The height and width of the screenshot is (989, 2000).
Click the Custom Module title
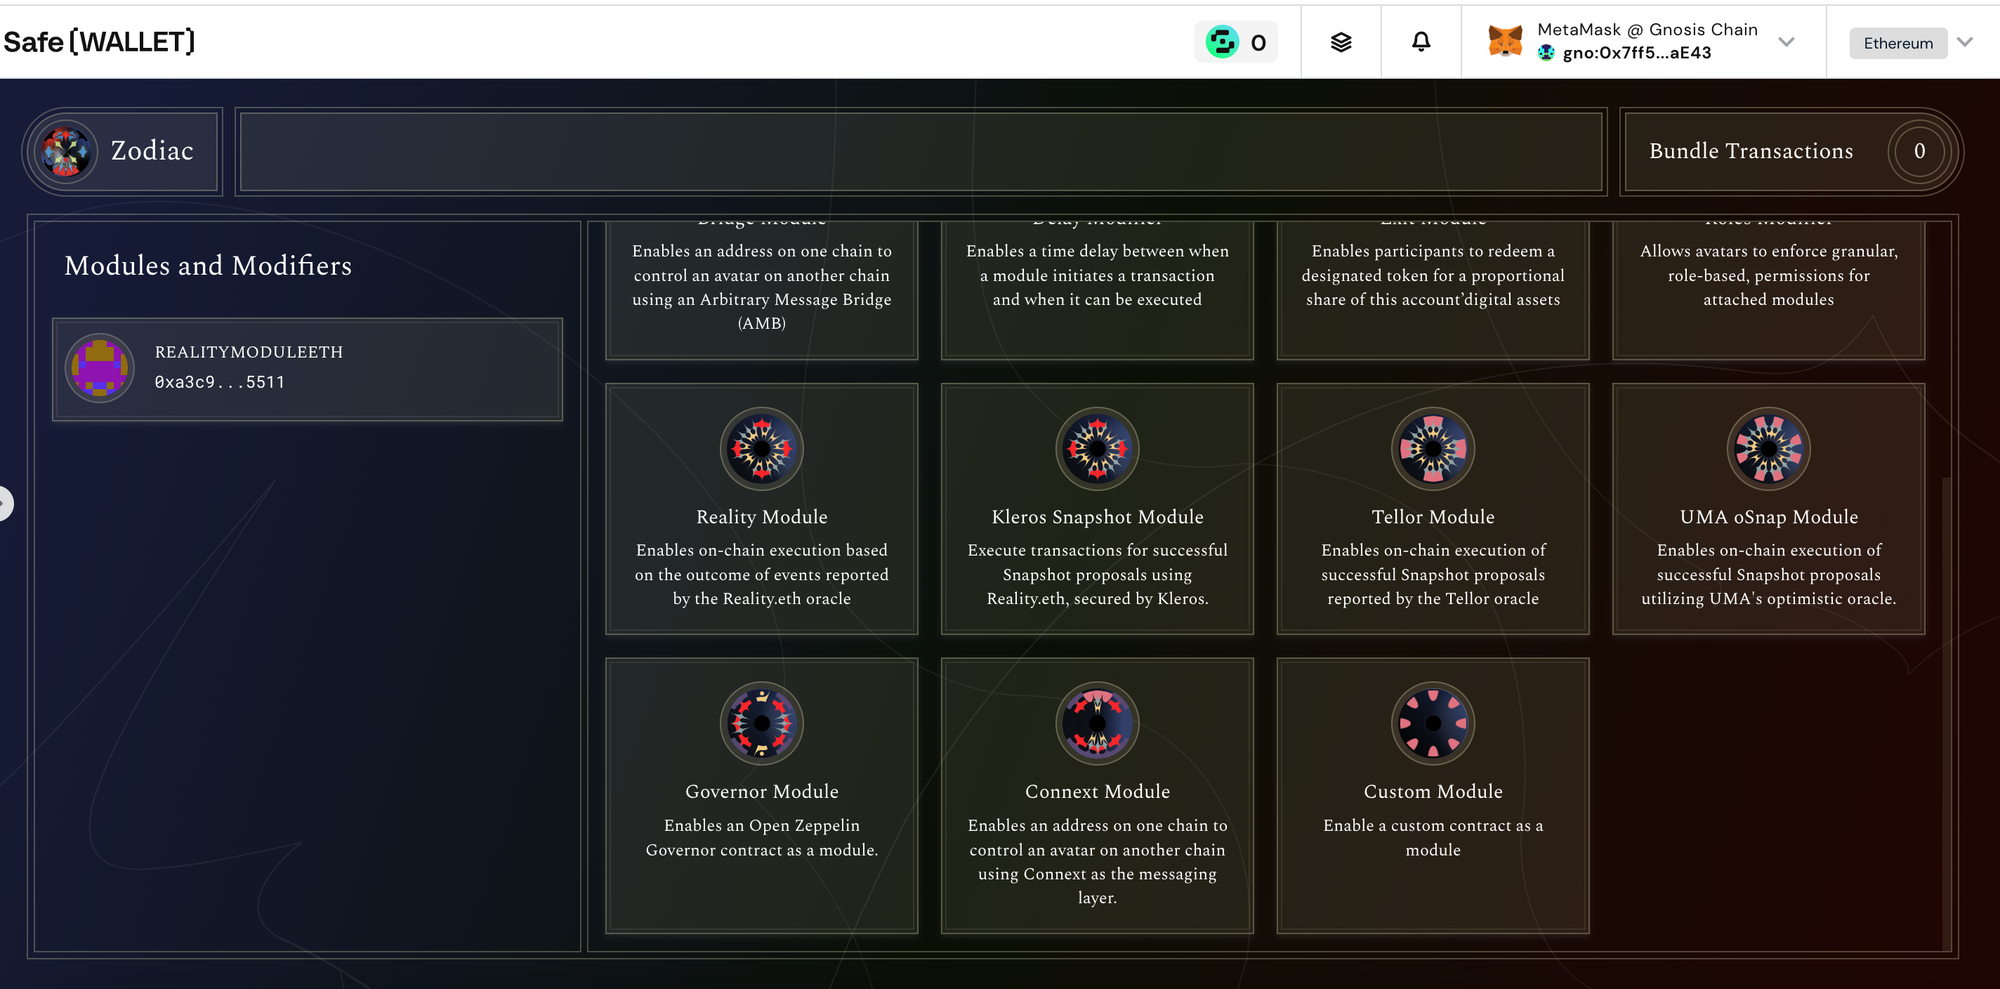point(1433,791)
